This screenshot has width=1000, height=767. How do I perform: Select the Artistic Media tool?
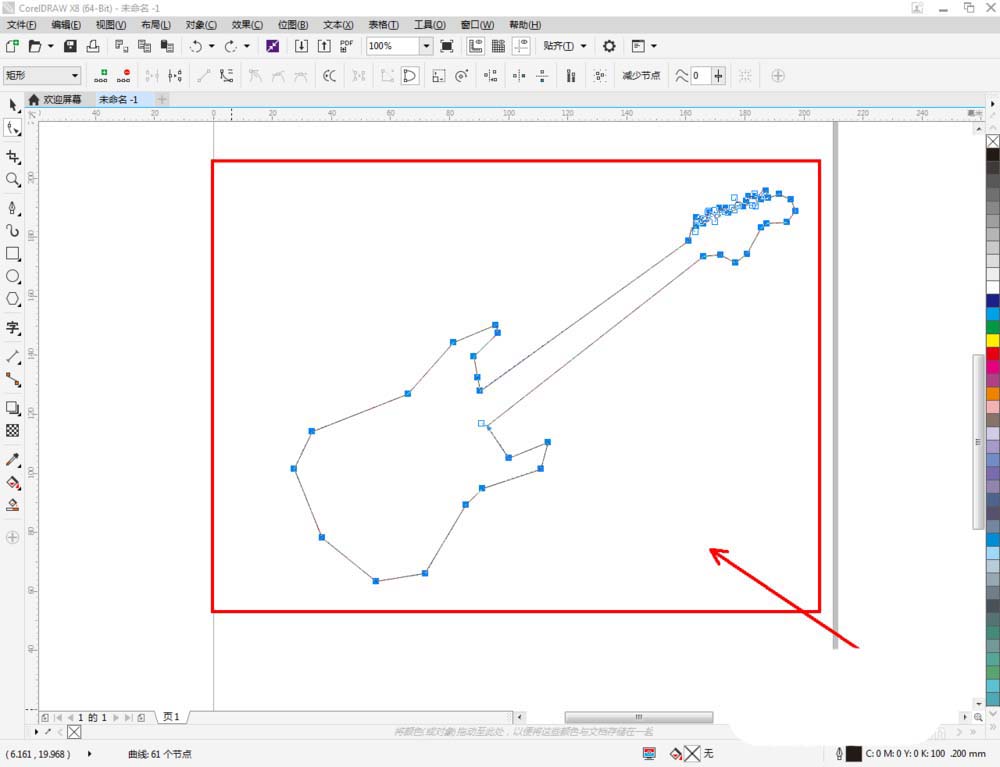(13, 230)
